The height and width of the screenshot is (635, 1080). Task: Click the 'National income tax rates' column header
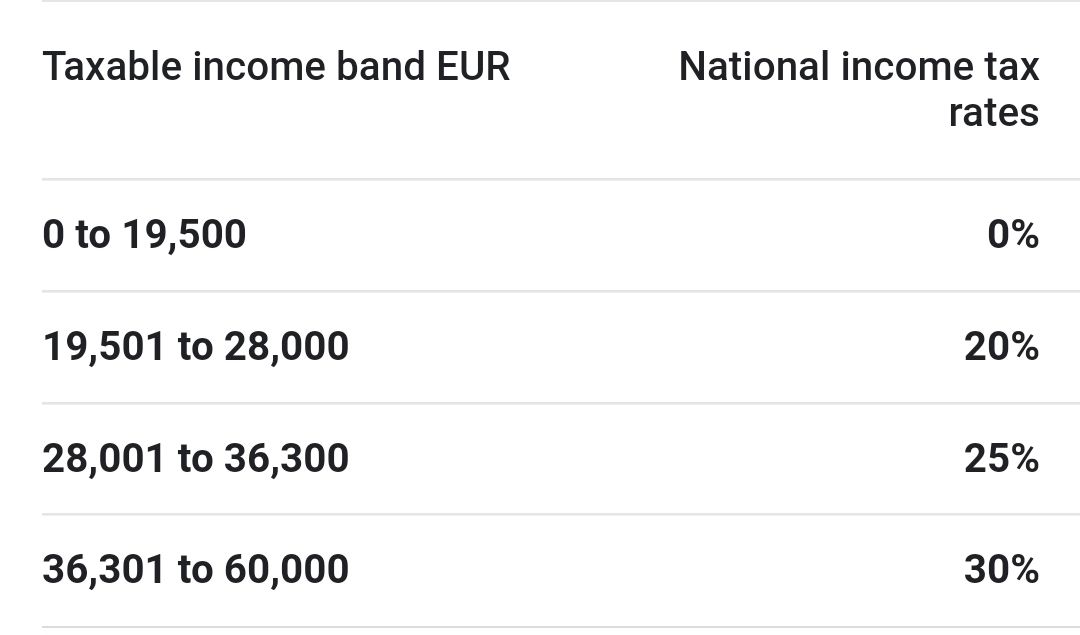[858, 89]
